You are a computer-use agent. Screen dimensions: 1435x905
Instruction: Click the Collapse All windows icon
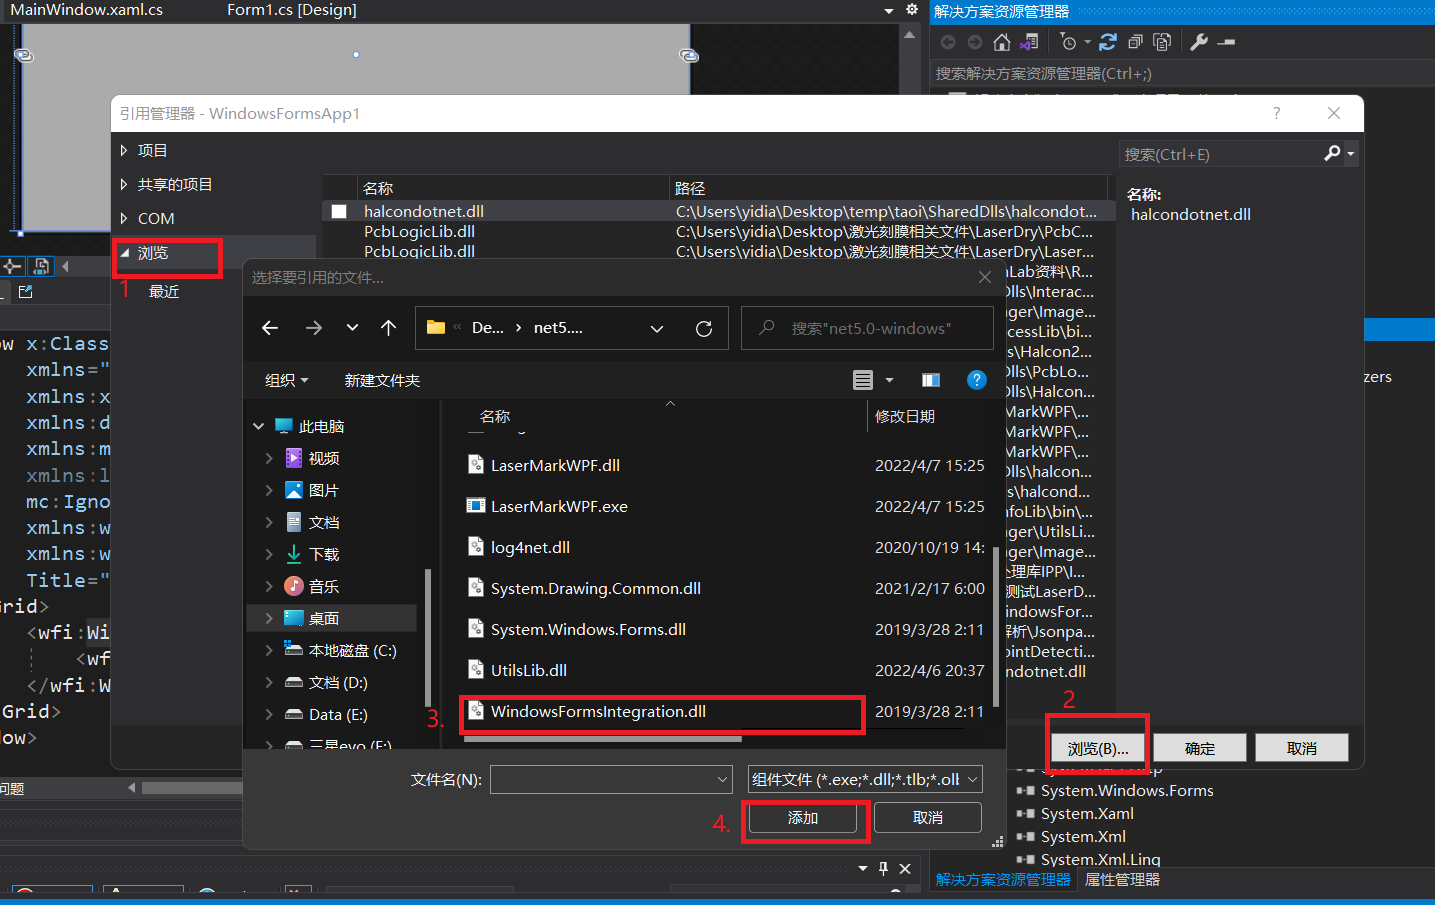click(x=1136, y=42)
